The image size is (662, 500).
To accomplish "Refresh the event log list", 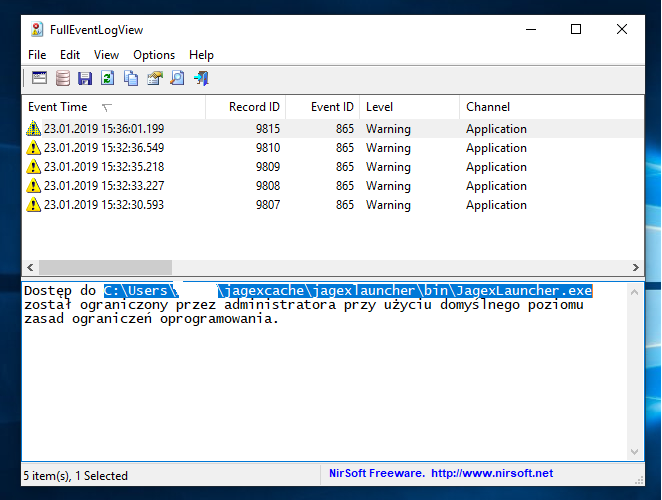I will tap(108, 78).
